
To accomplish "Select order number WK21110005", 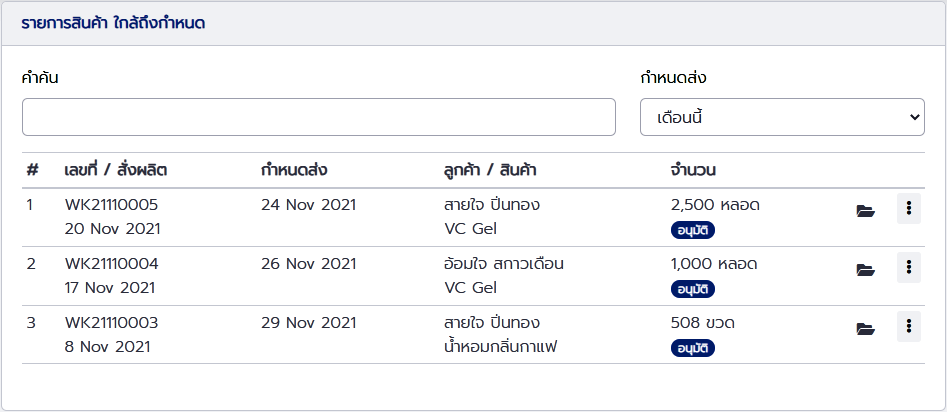I will tap(111, 205).
